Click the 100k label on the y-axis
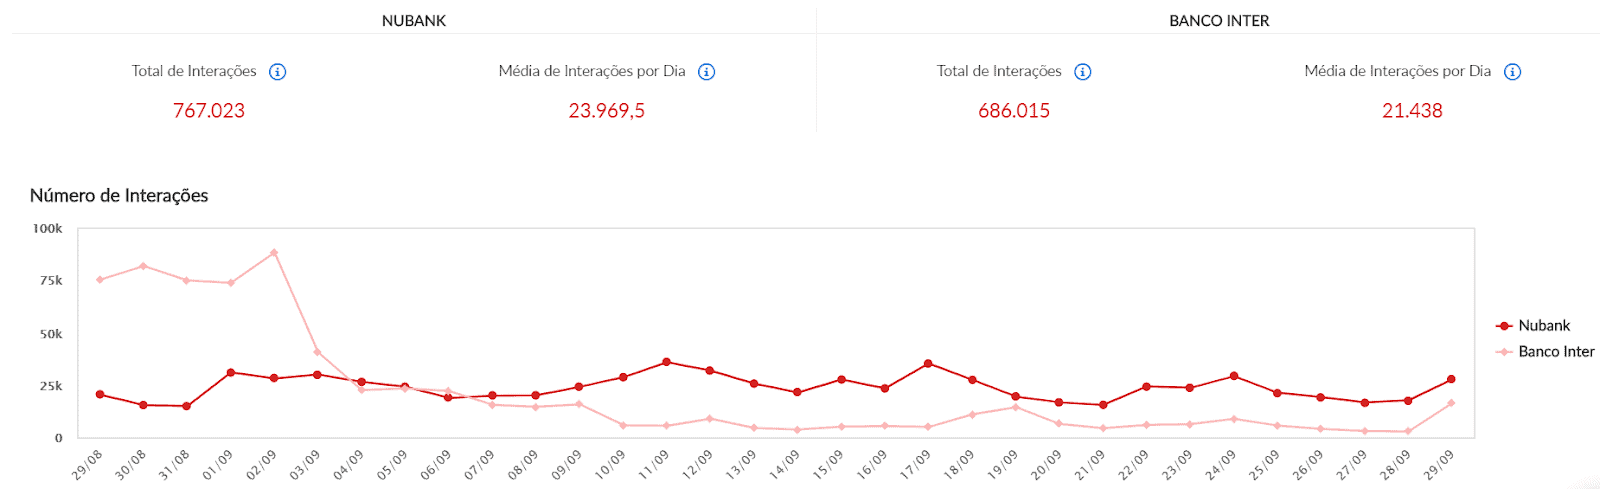1600x489 pixels. pos(48,229)
